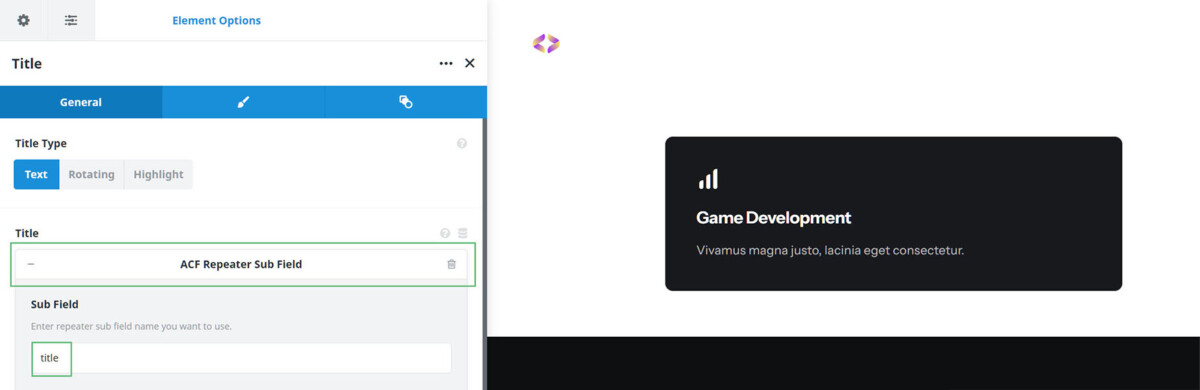The width and height of the screenshot is (1200, 390).
Task: Focus the Sub Field name input
Action: pyautogui.click(x=241, y=358)
